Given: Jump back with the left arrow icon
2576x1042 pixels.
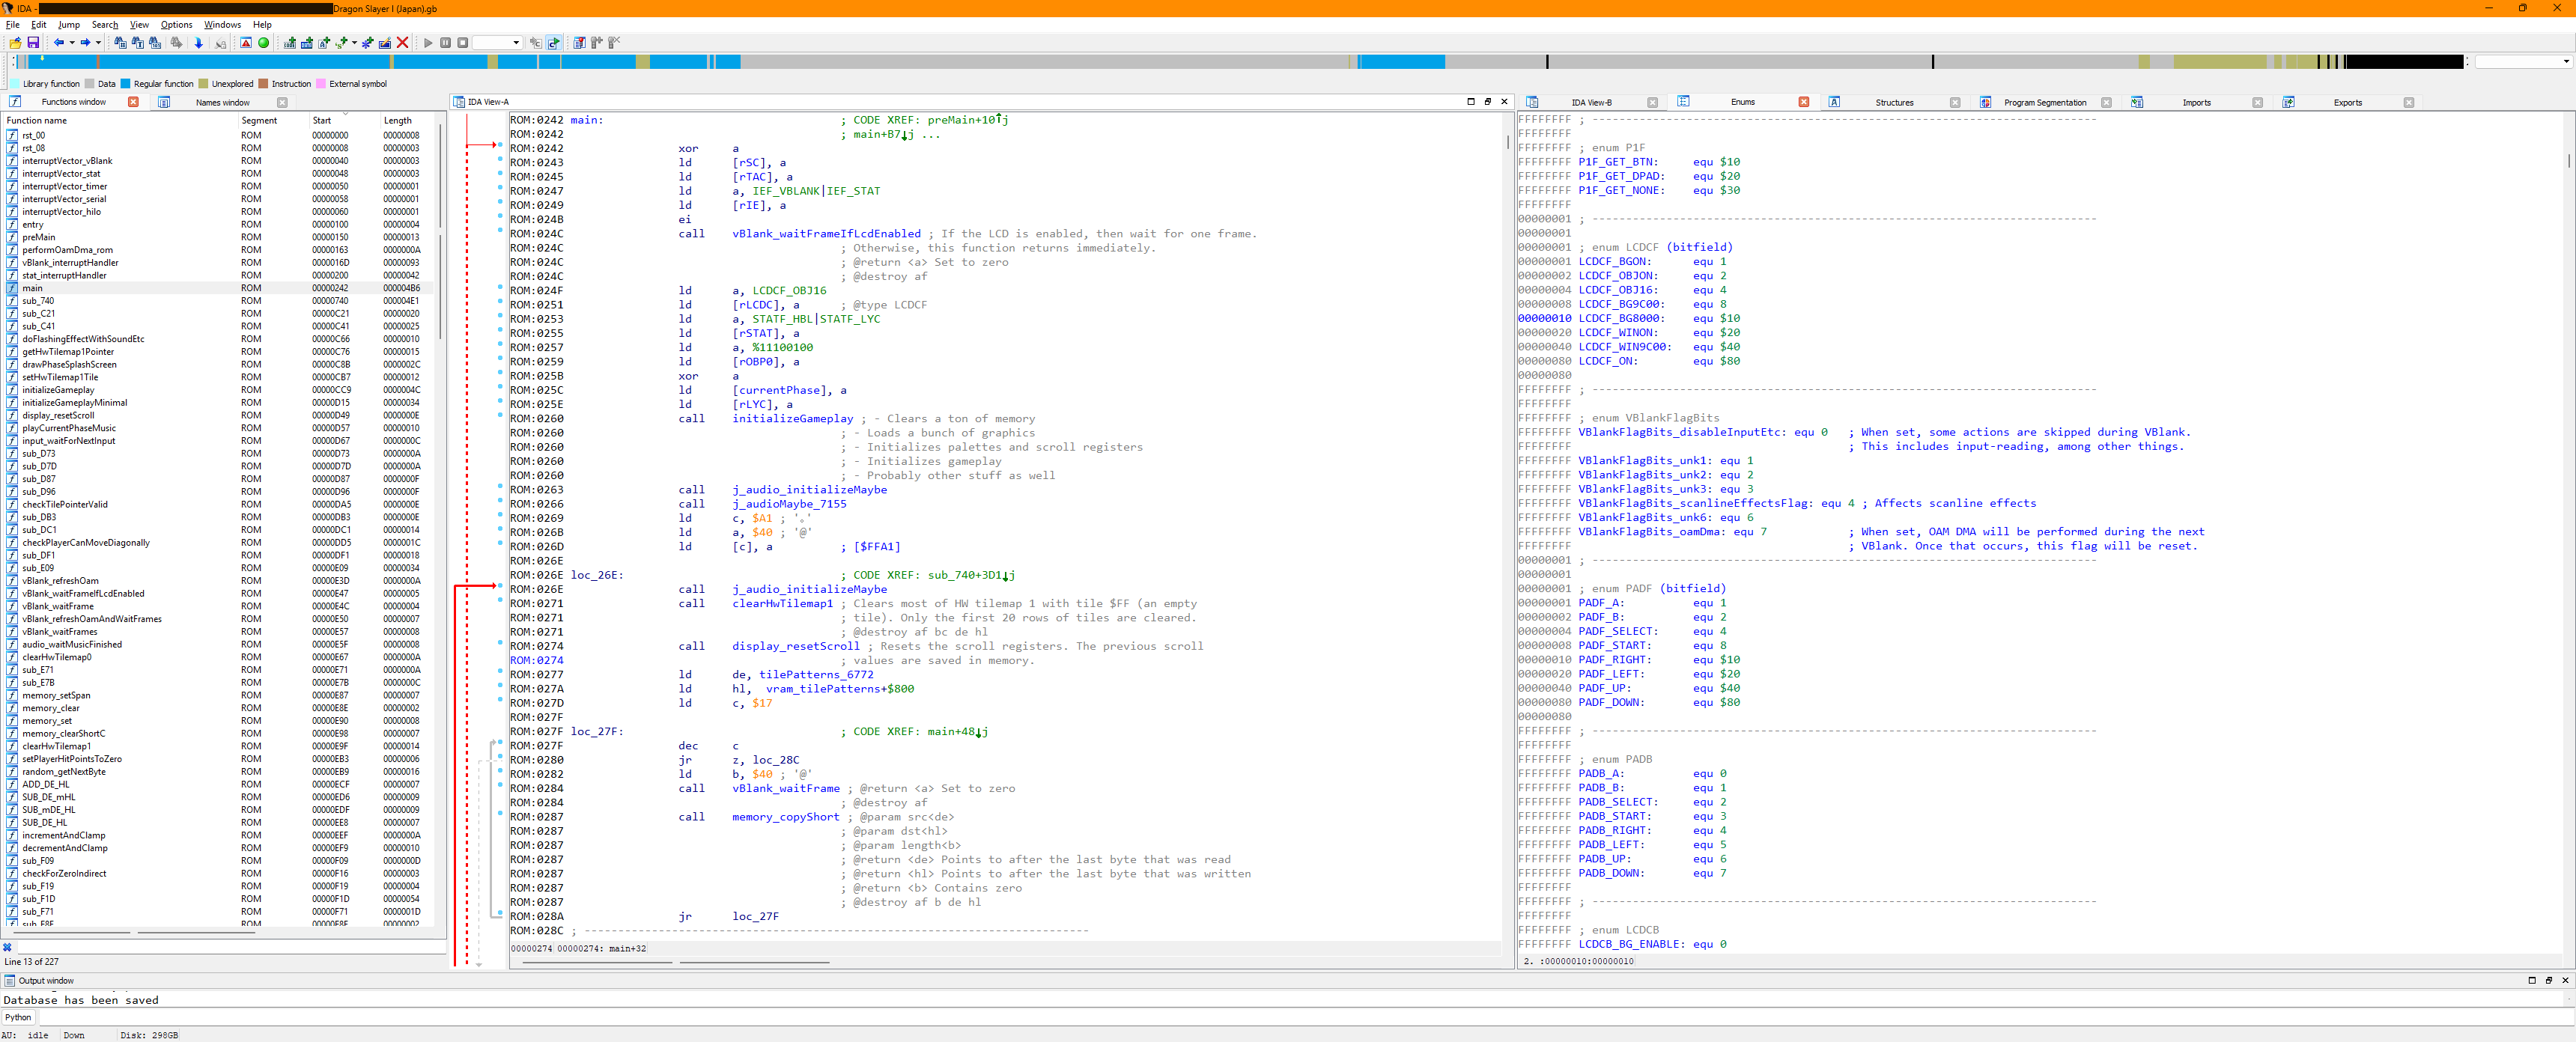Looking at the screenshot, I should (59, 43).
